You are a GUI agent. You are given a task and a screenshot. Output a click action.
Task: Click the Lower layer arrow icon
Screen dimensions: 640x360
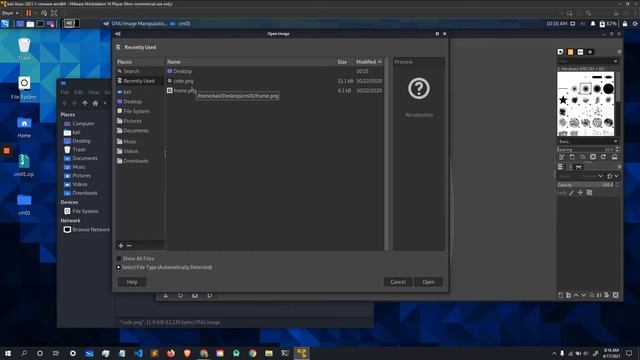tap(584, 295)
